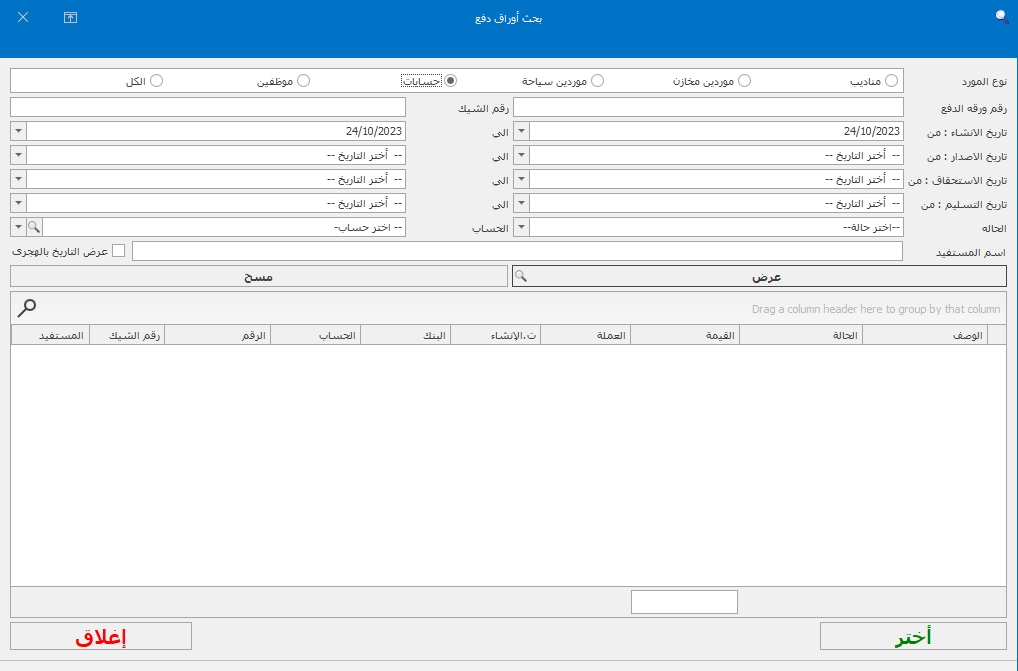Click the restore window icon in title bar
The image size is (1018, 671).
pos(70,18)
